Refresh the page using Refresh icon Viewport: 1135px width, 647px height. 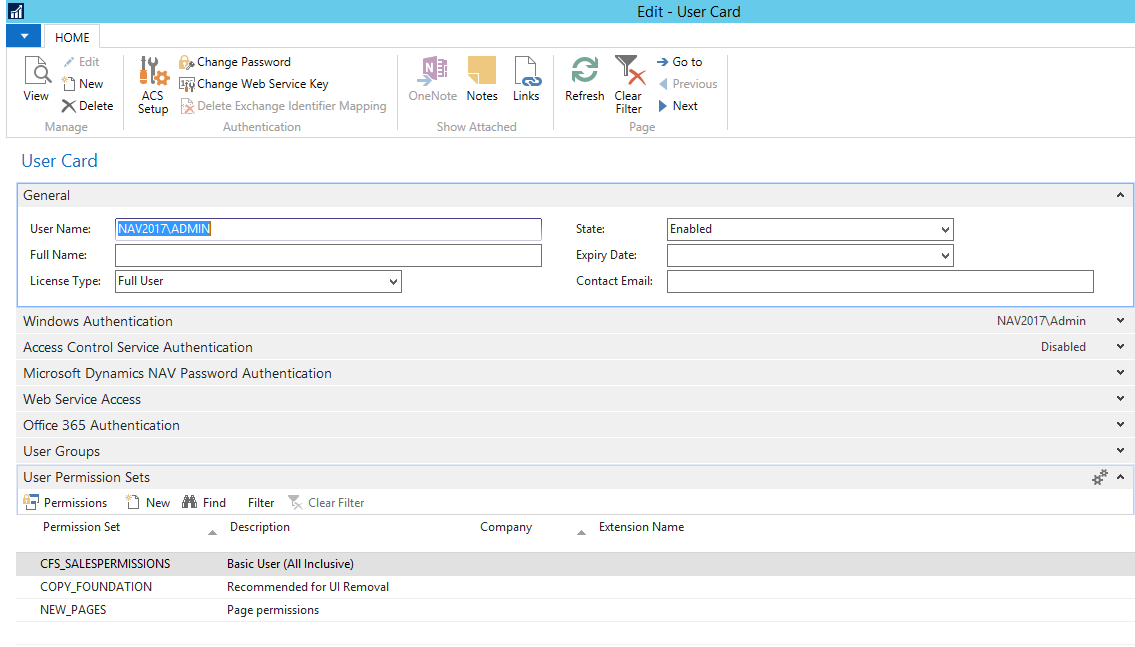point(584,79)
